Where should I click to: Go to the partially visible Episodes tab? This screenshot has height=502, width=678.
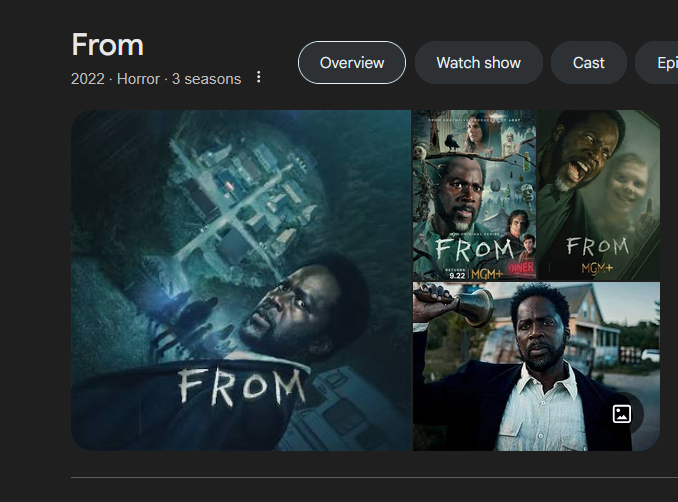pyautogui.click(x=656, y=63)
